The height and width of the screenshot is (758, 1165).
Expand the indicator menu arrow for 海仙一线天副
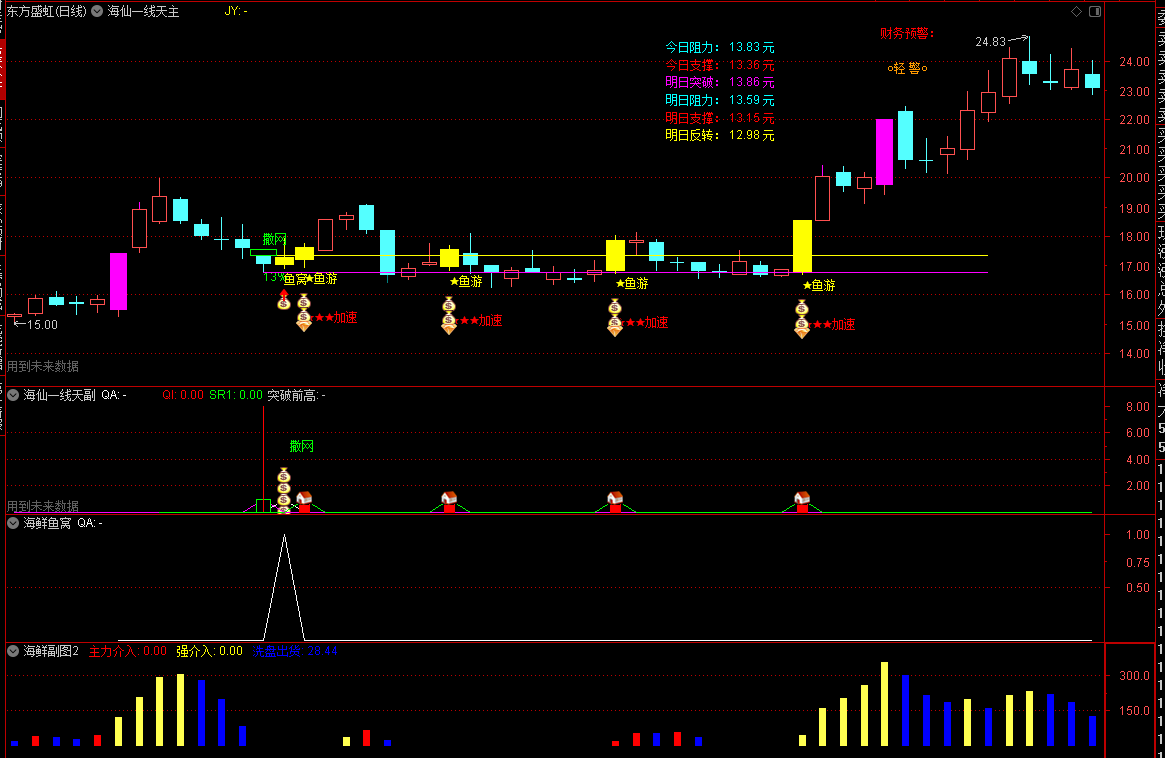coord(13,395)
